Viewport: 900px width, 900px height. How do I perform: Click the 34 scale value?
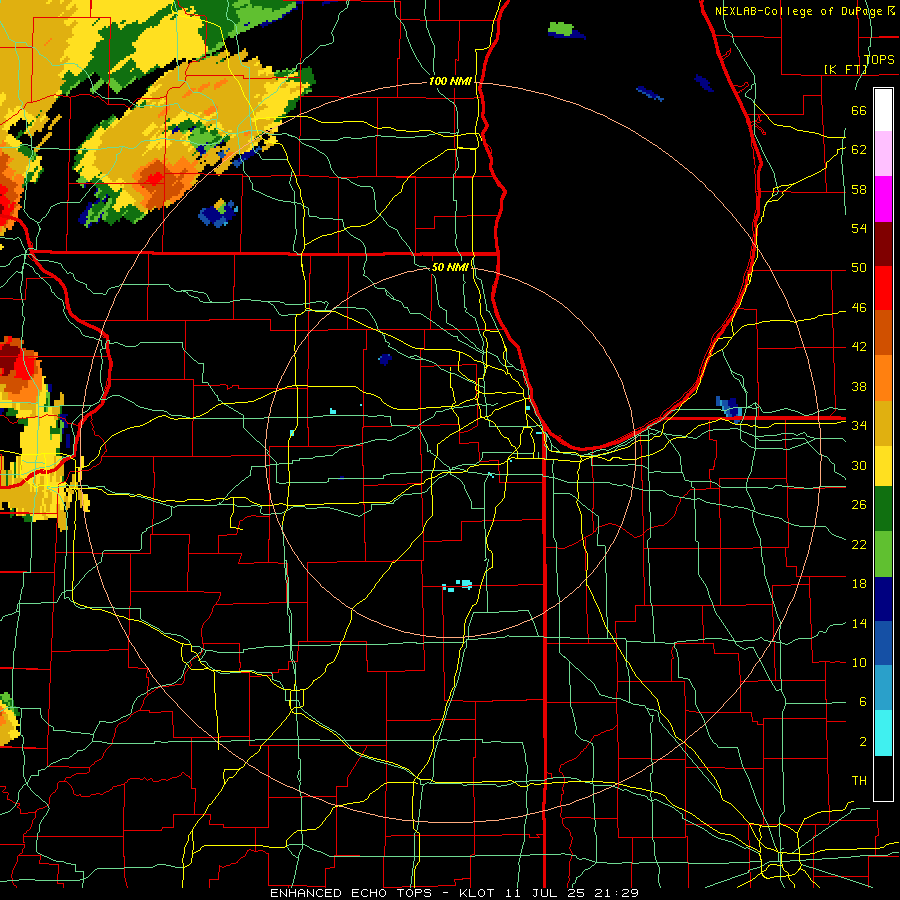click(859, 426)
